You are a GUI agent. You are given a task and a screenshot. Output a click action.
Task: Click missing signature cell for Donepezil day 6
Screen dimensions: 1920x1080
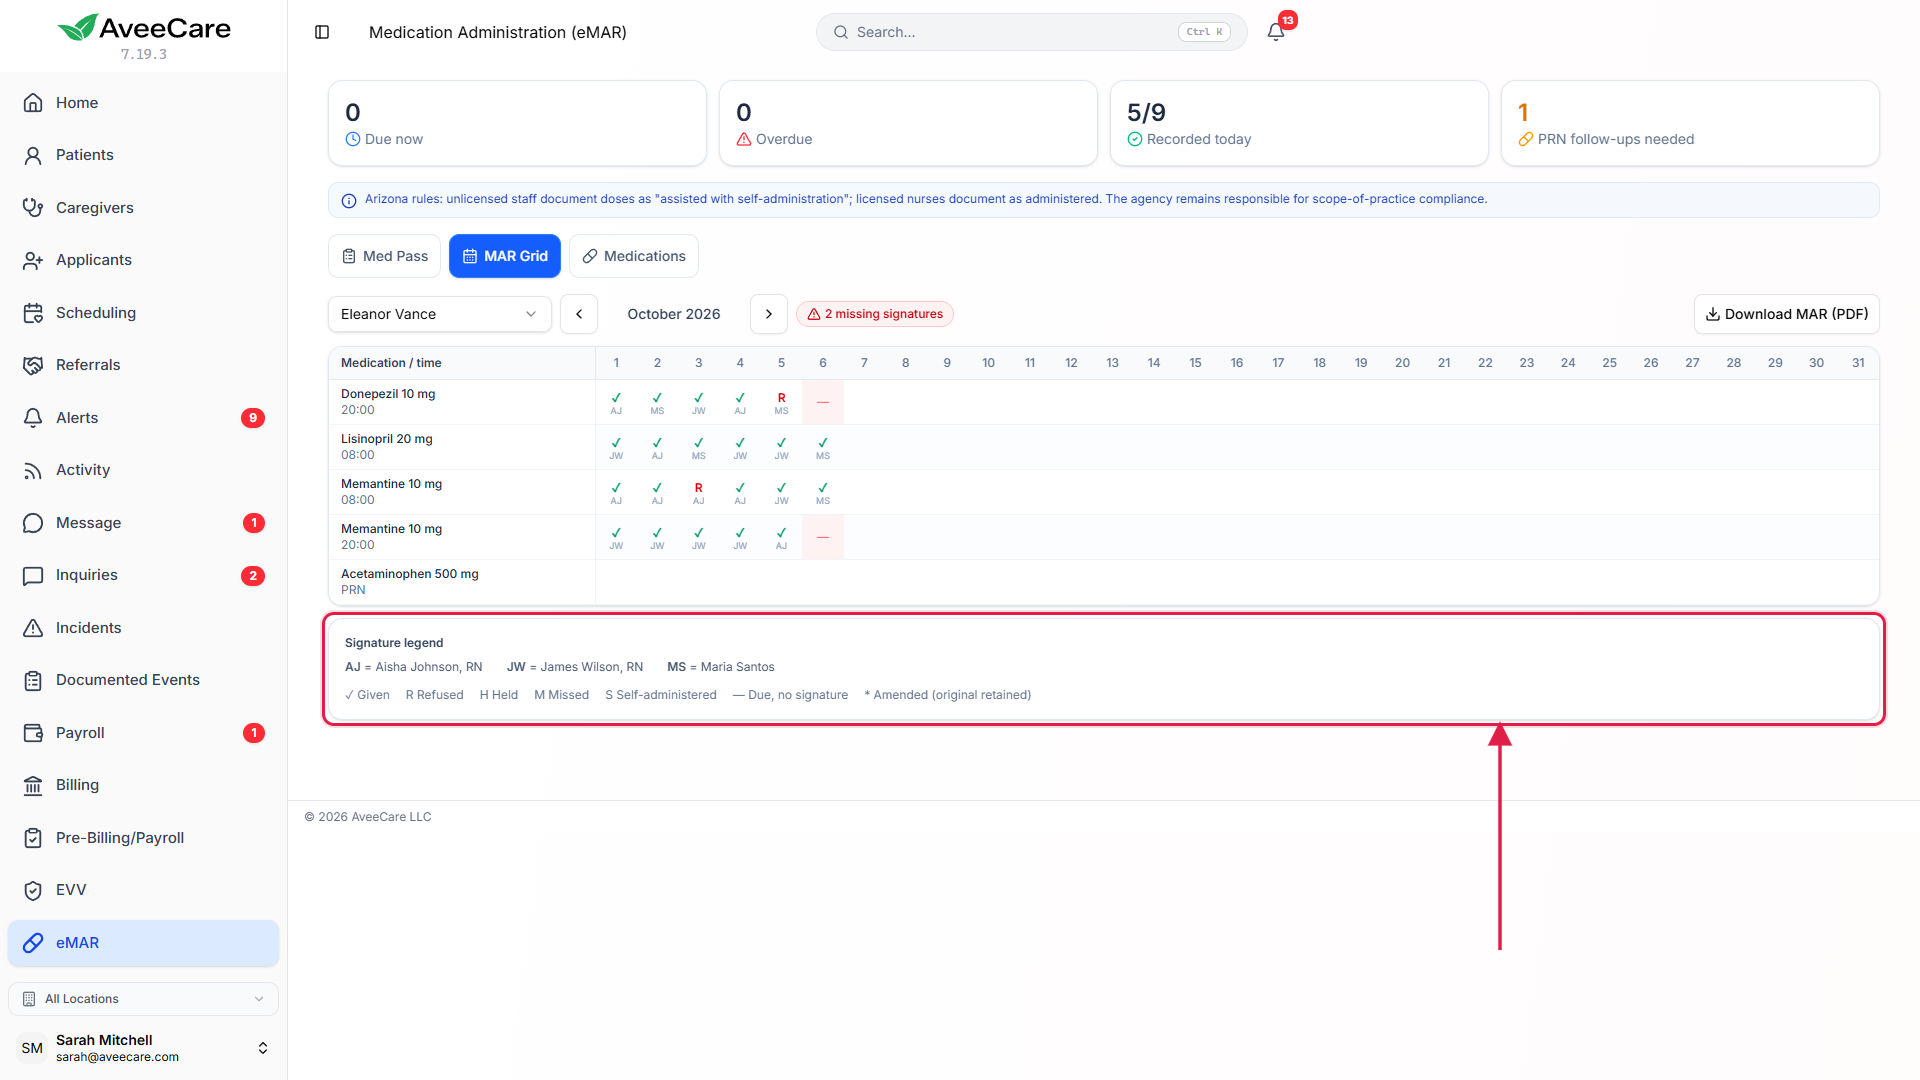coord(823,402)
